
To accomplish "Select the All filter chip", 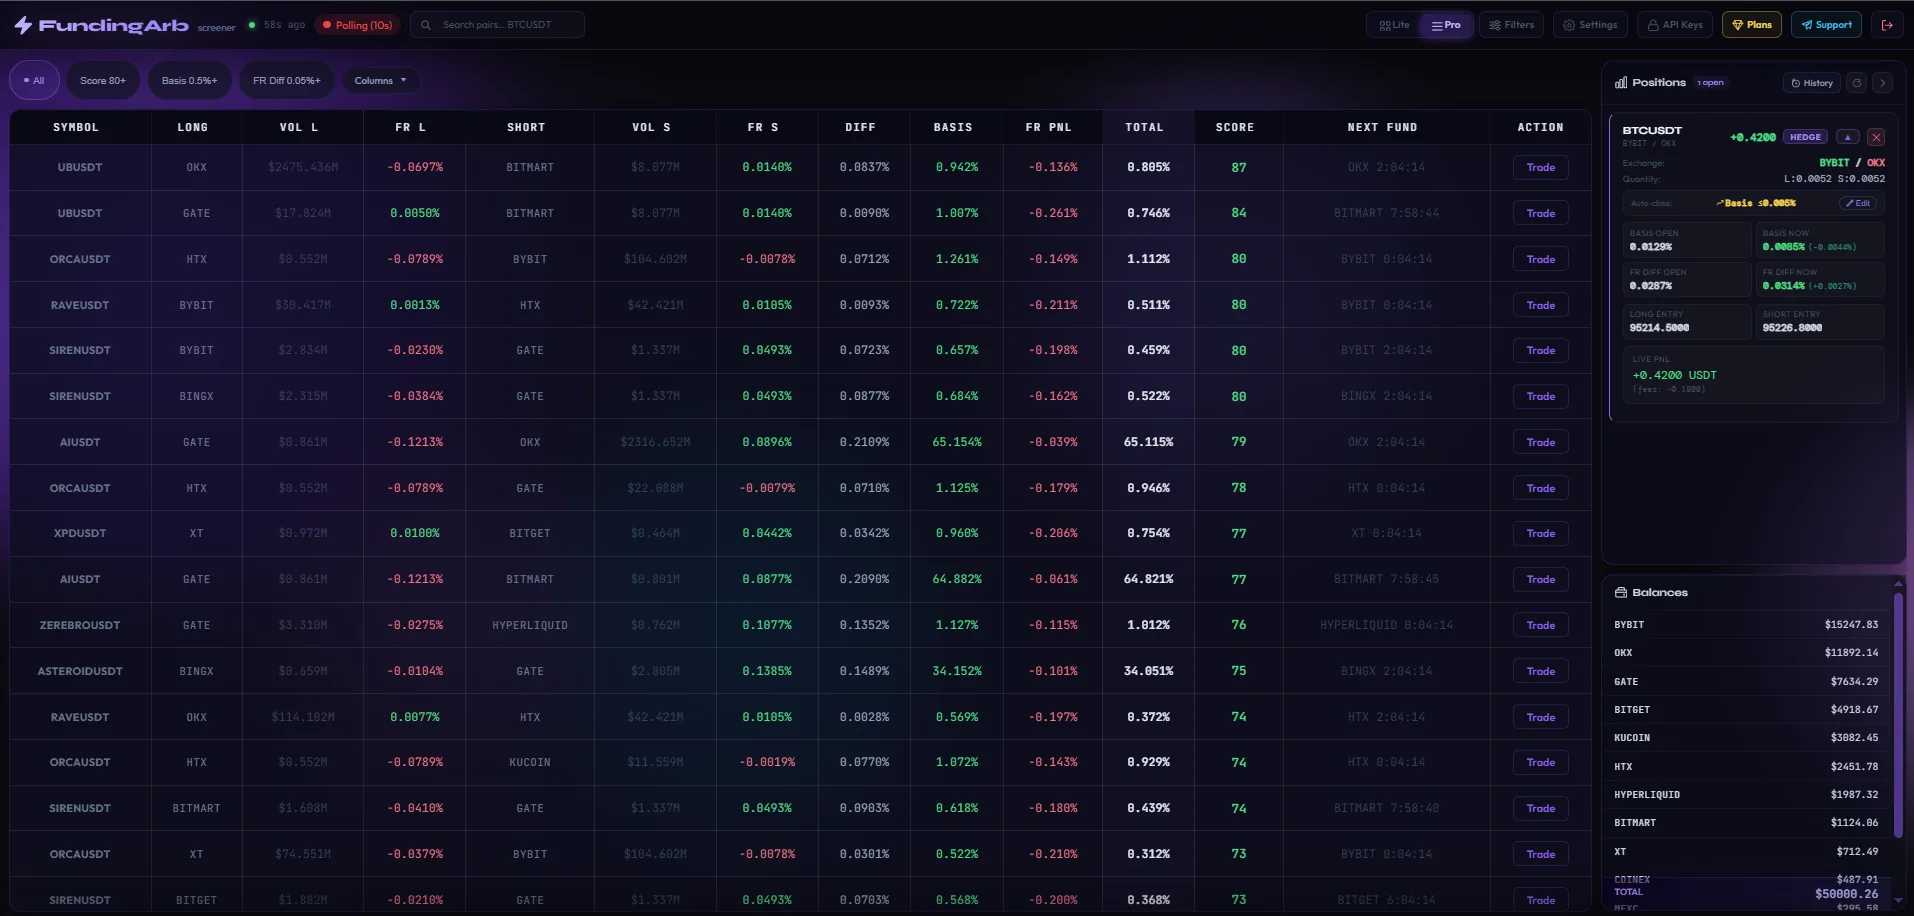I will (35, 80).
